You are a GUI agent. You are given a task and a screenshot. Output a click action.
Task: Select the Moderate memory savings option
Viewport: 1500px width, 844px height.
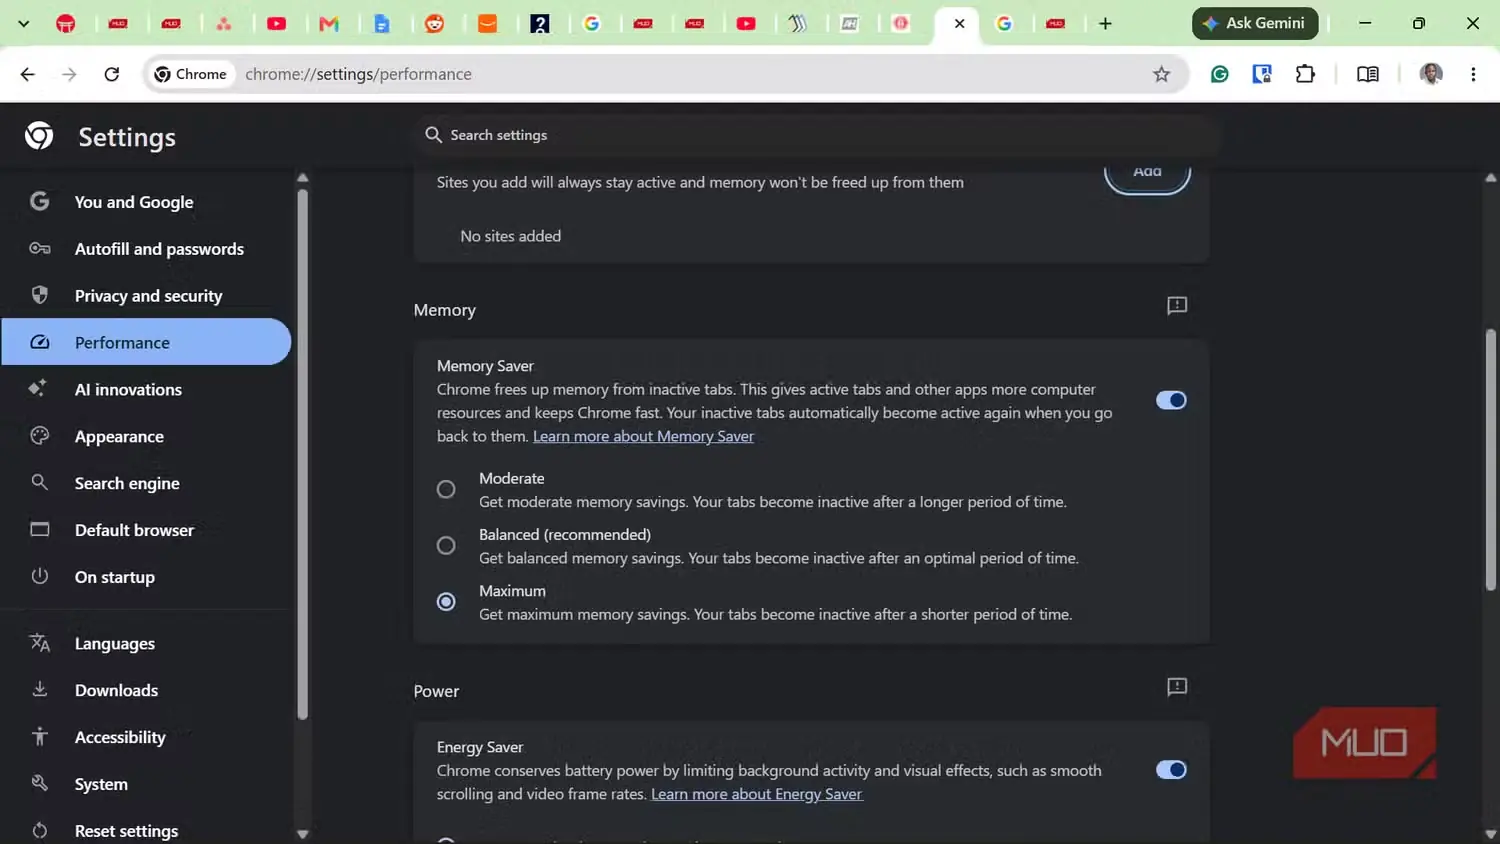(x=446, y=489)
